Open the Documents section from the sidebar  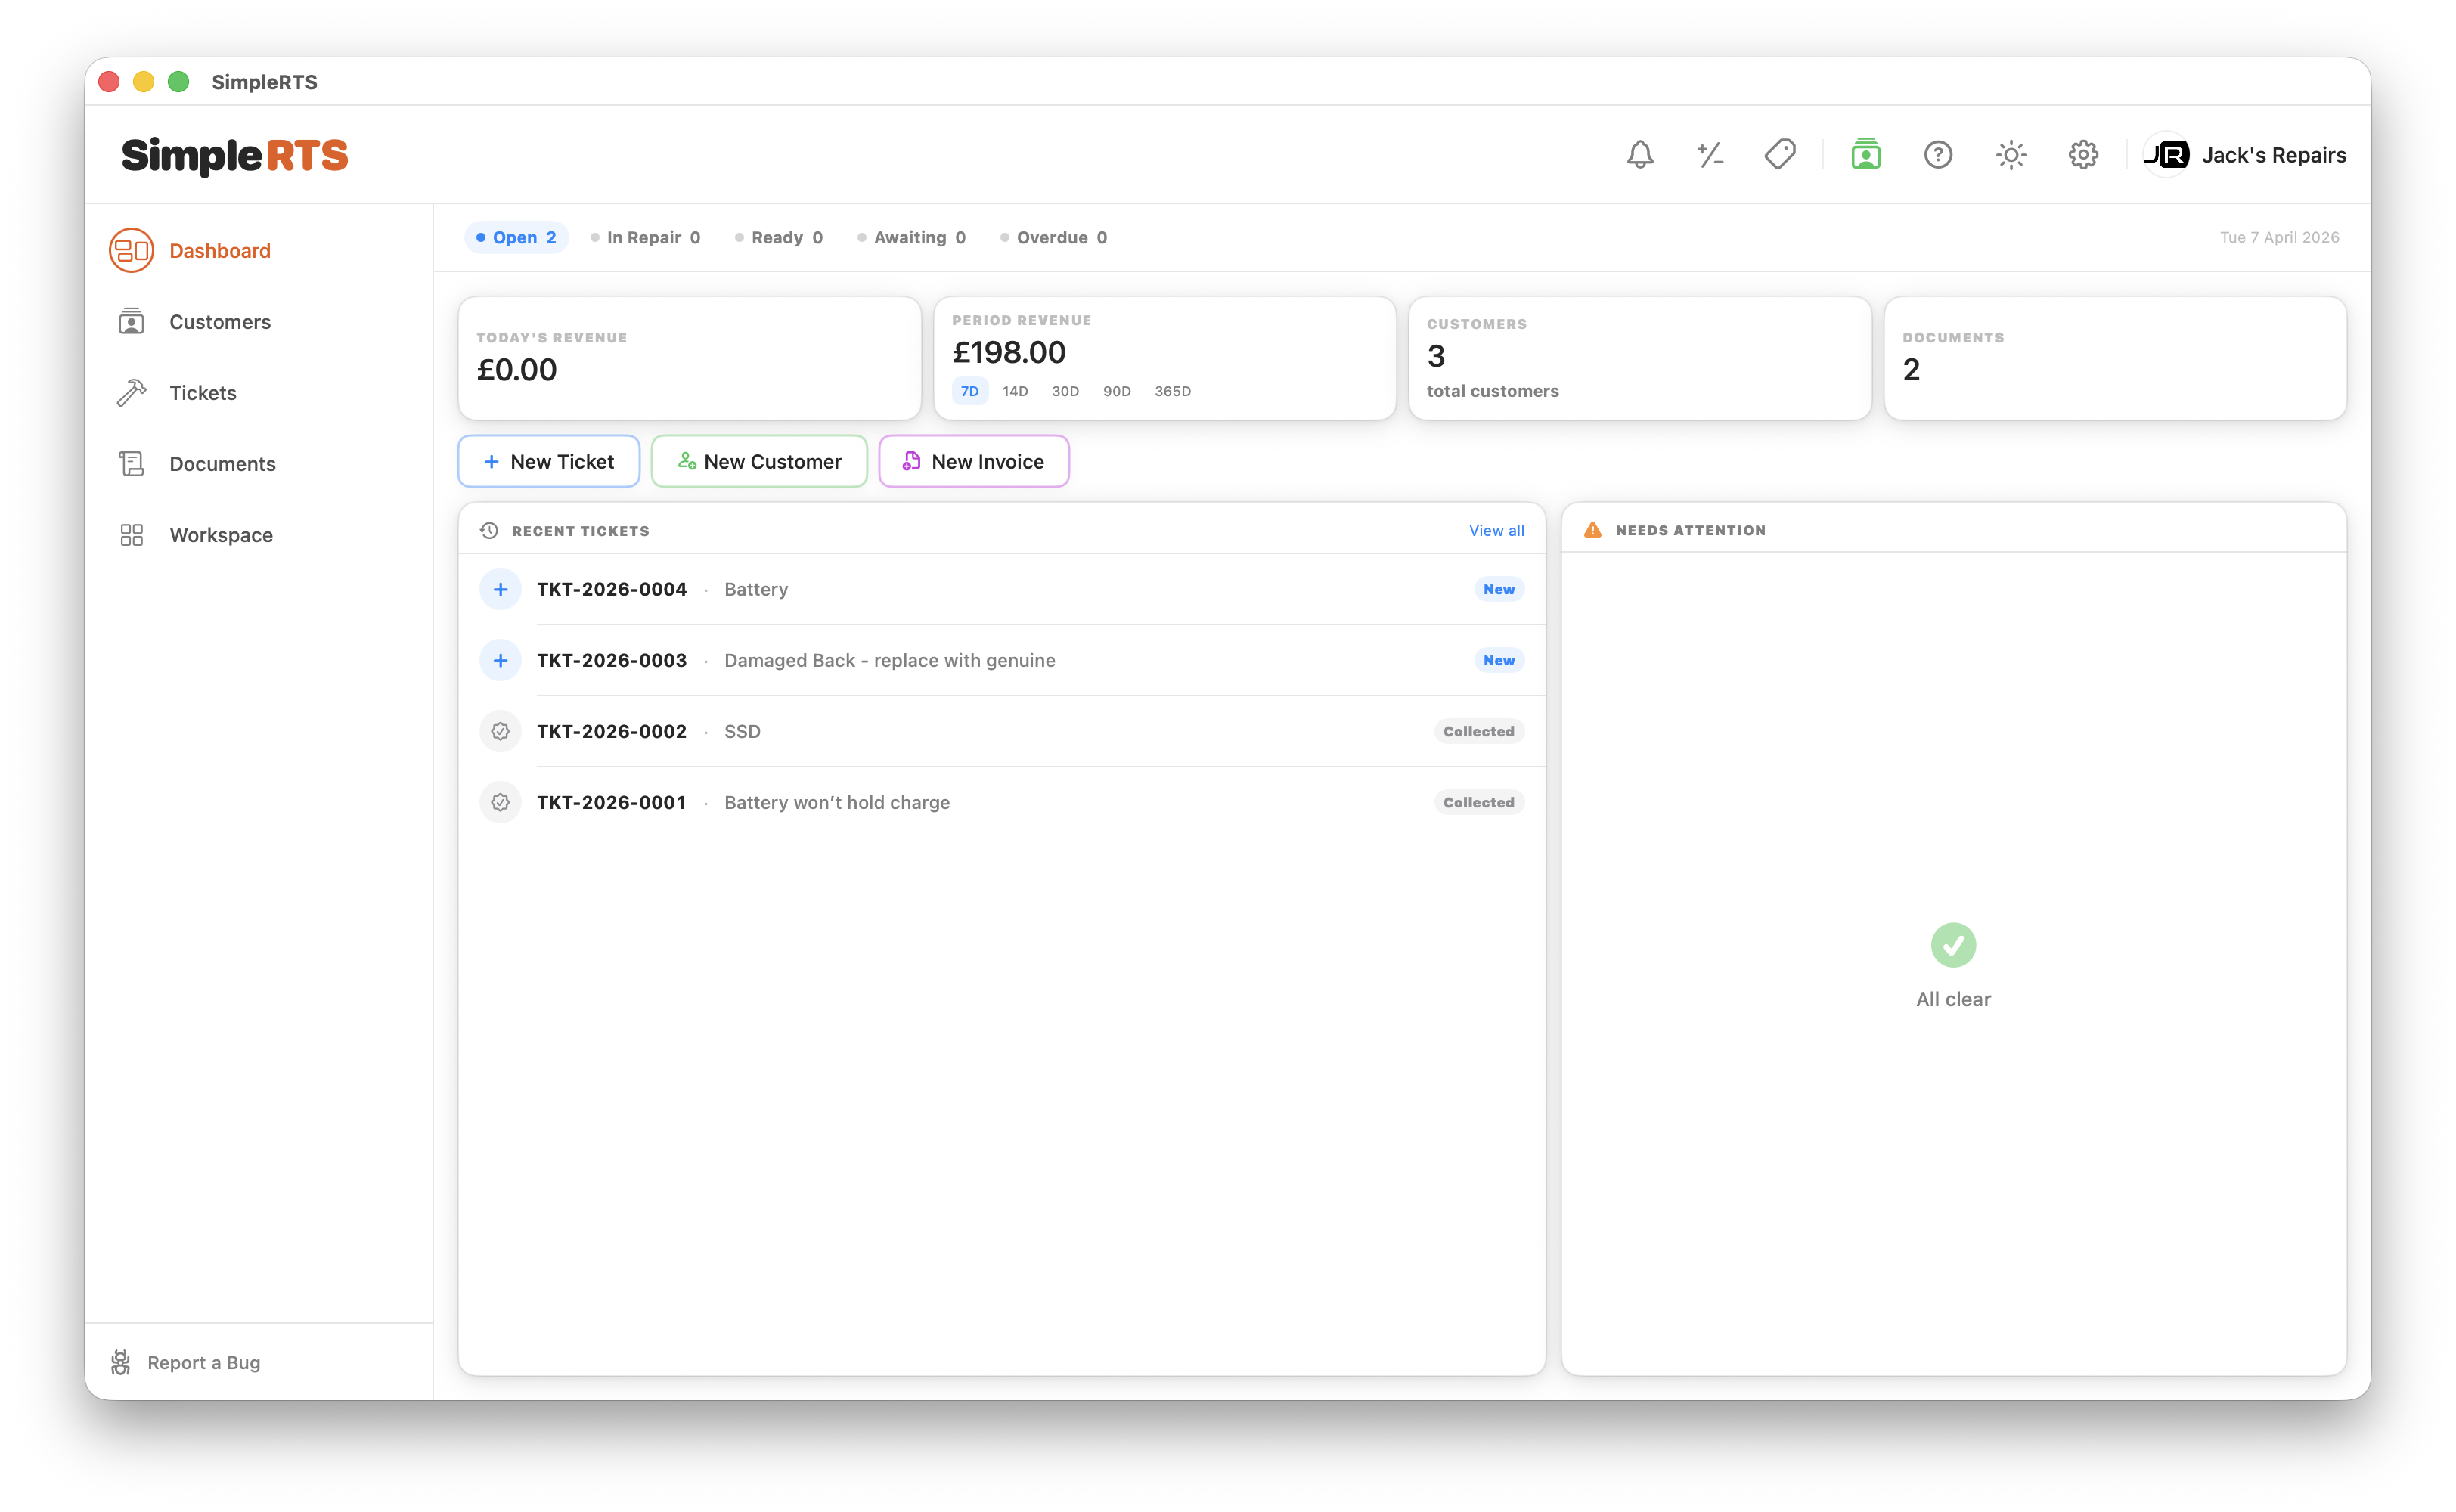click(222, 463)
